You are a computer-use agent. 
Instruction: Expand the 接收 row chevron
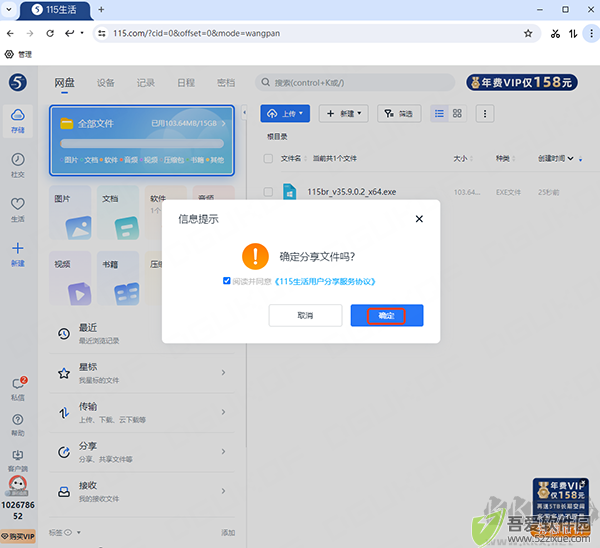223,491
